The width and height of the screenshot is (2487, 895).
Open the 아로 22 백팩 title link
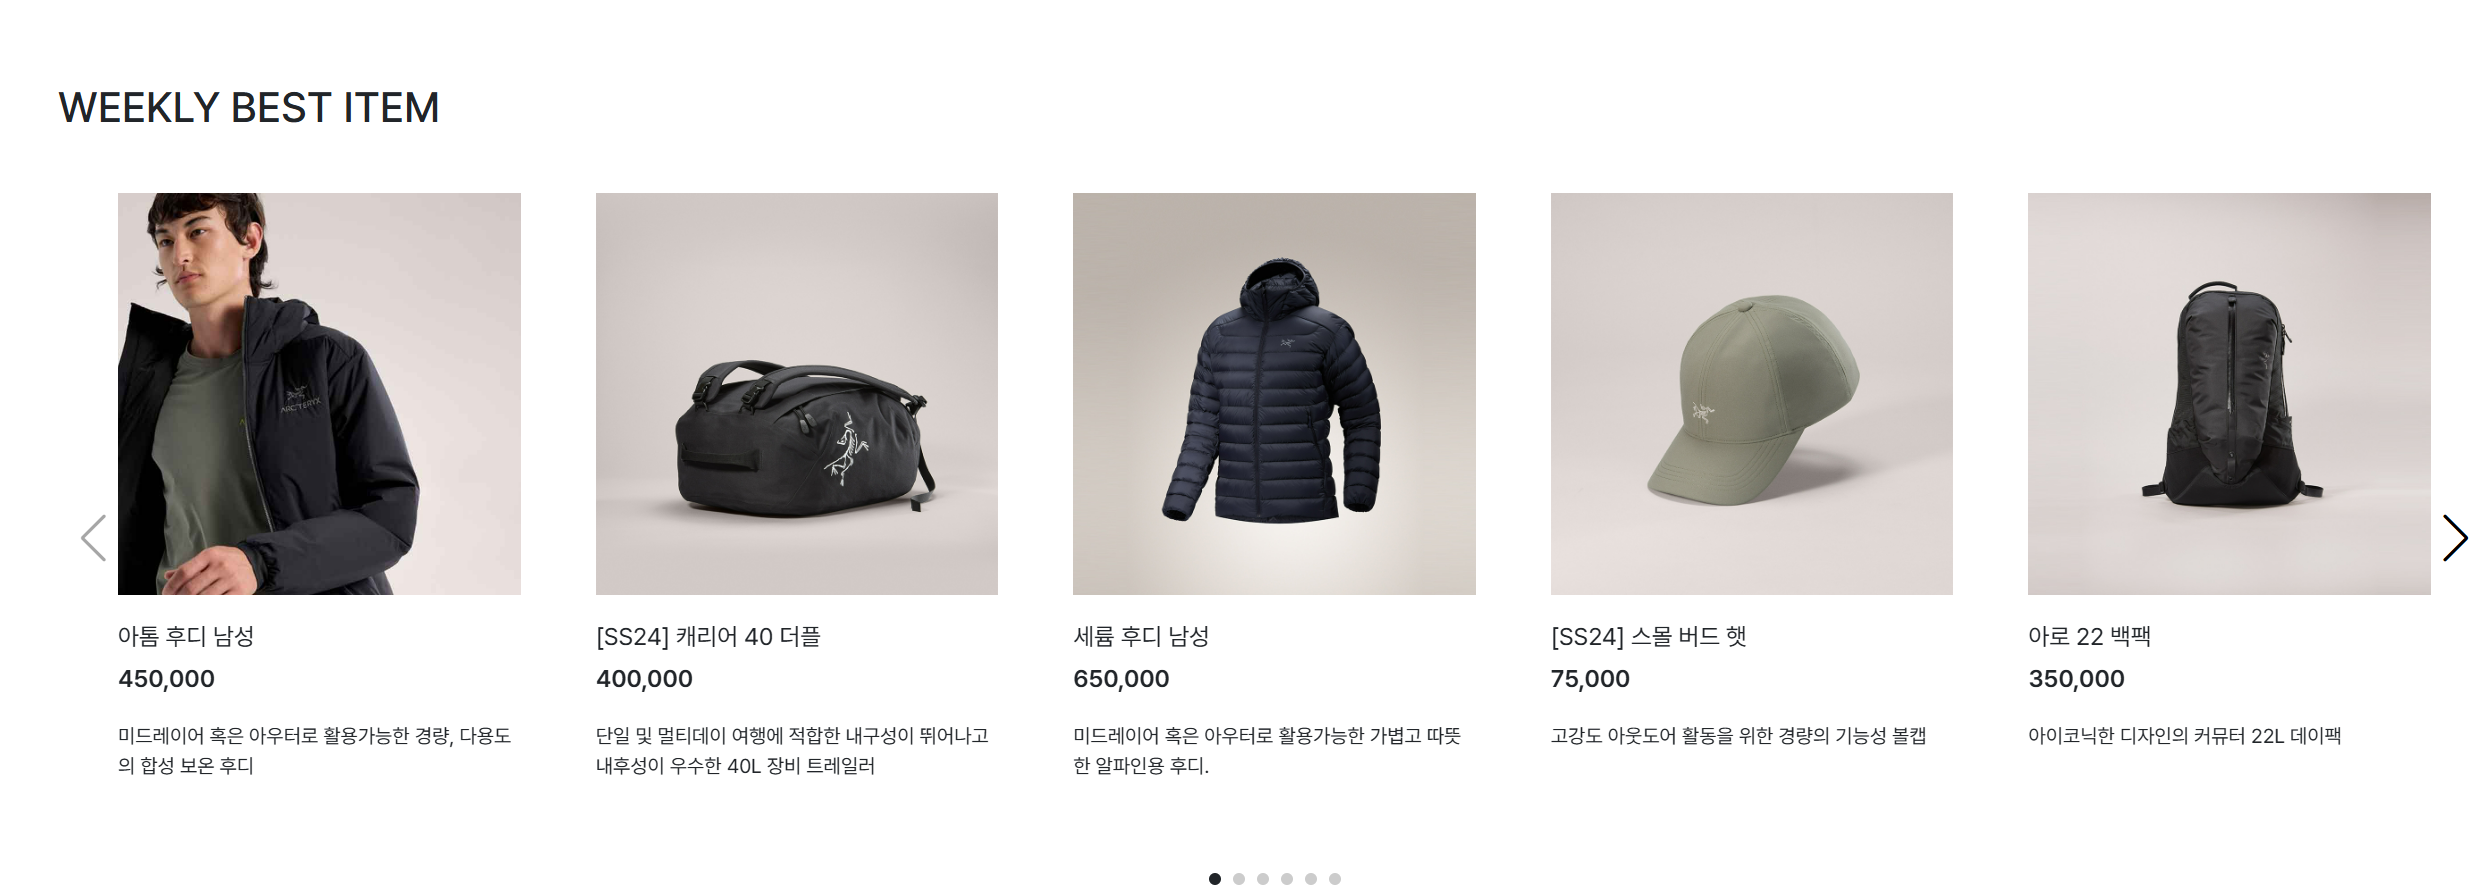(2090, 636)
